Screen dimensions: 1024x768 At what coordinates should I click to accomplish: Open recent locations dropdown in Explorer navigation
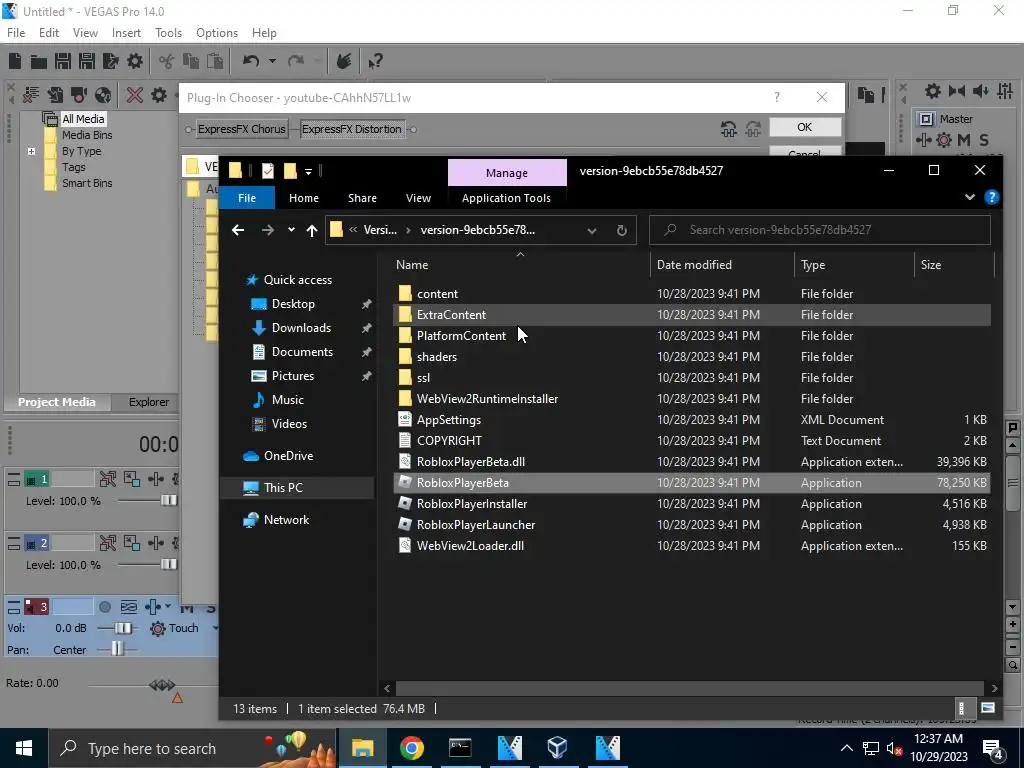click(x=291, y=230)
